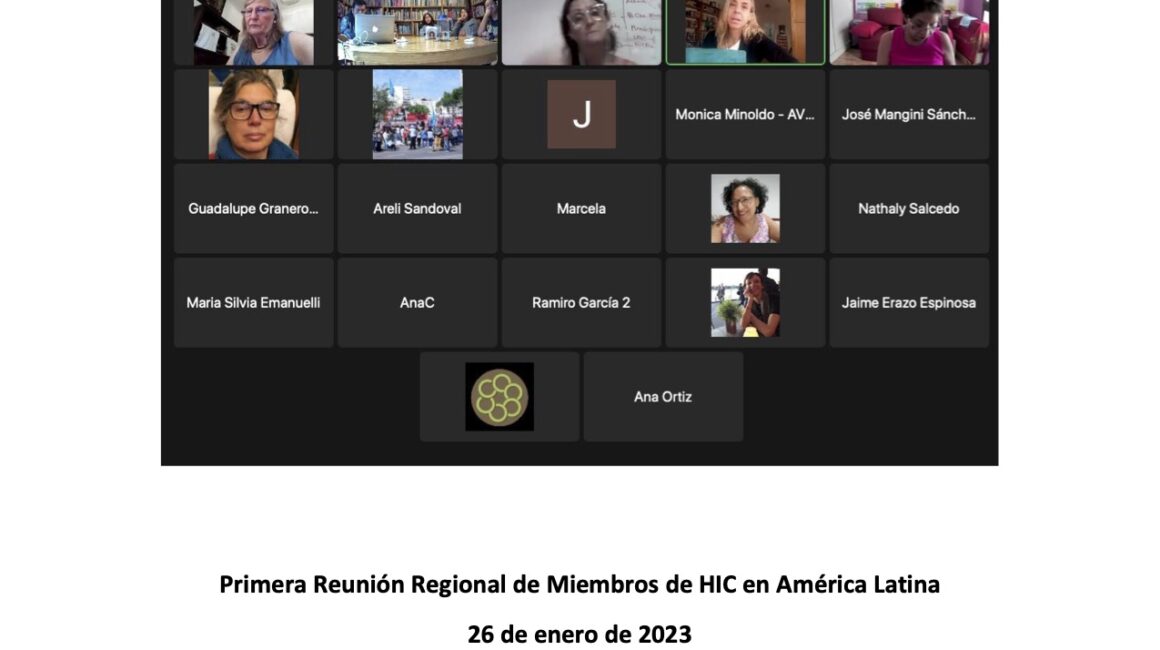Select the AnaC participant tile
The height and width of the screenshot is (650, 1160).
(417, 302)
